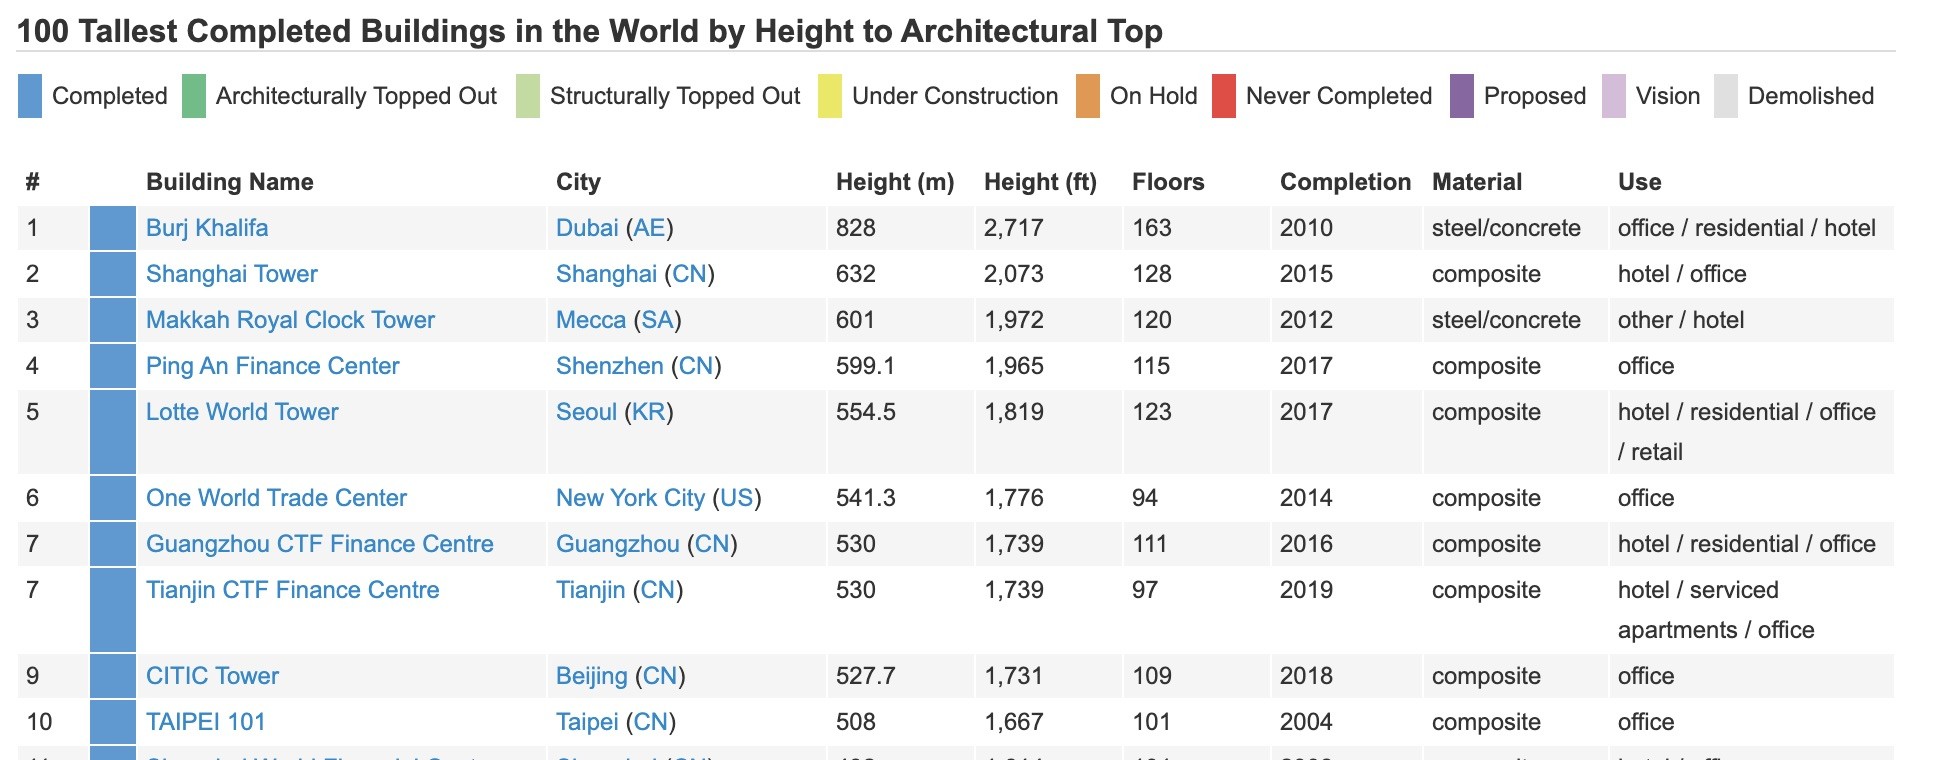Select the 828 height value for Burj Khalifa
The width and height of the screenshot is (1934, 760).
pyautogui.click(x=856, y=228)
